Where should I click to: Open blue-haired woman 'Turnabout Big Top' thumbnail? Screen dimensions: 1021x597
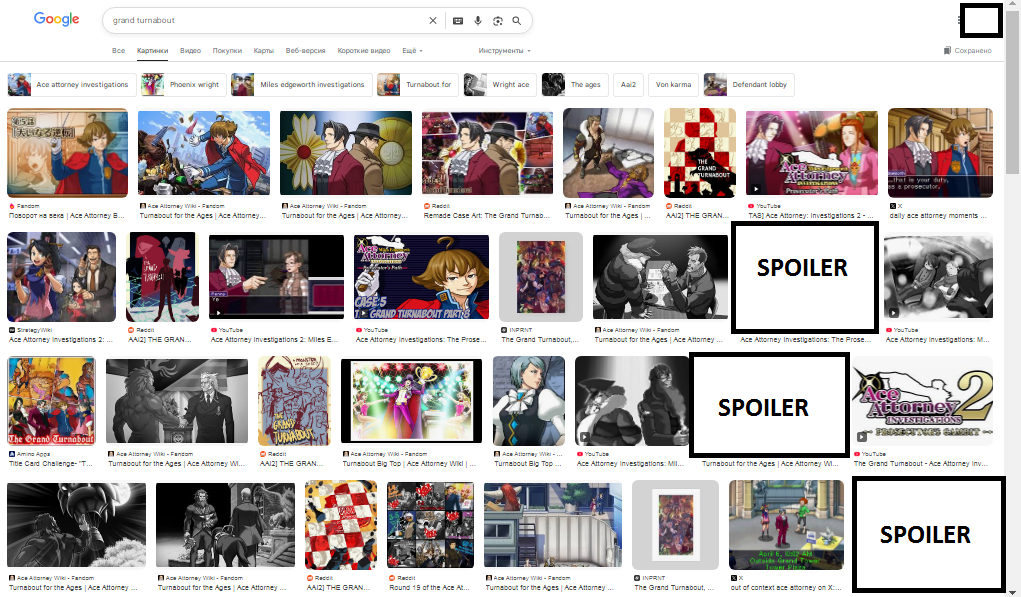pos(529,401)
